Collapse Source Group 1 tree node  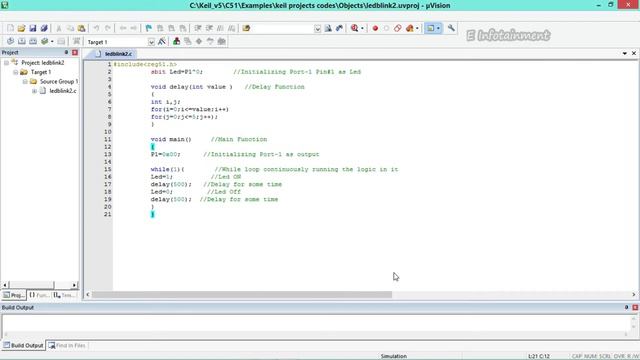25,82
